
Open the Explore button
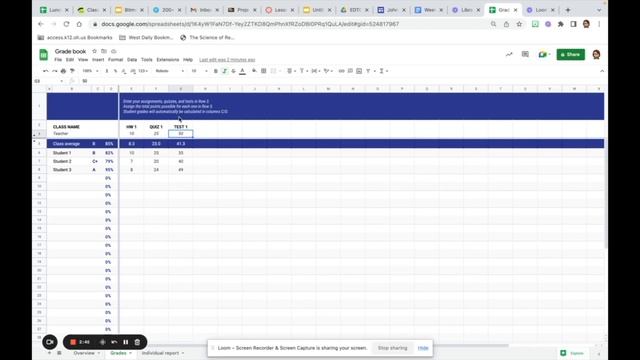pos(573,353)
